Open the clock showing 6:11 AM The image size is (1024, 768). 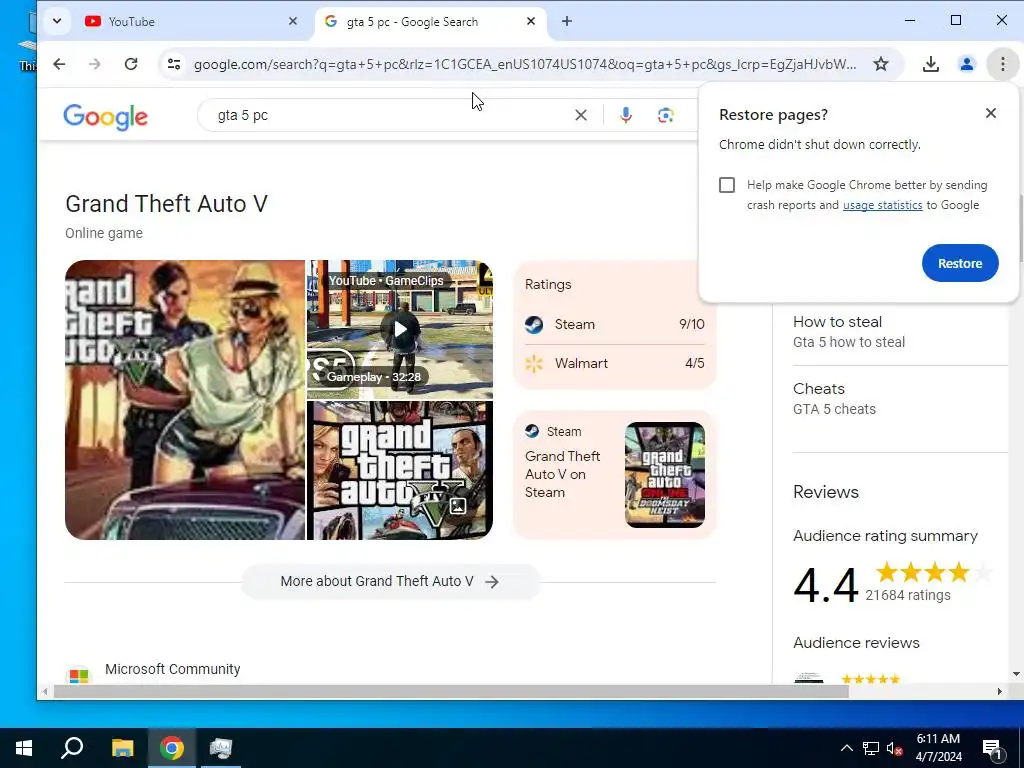click(938, 748)
